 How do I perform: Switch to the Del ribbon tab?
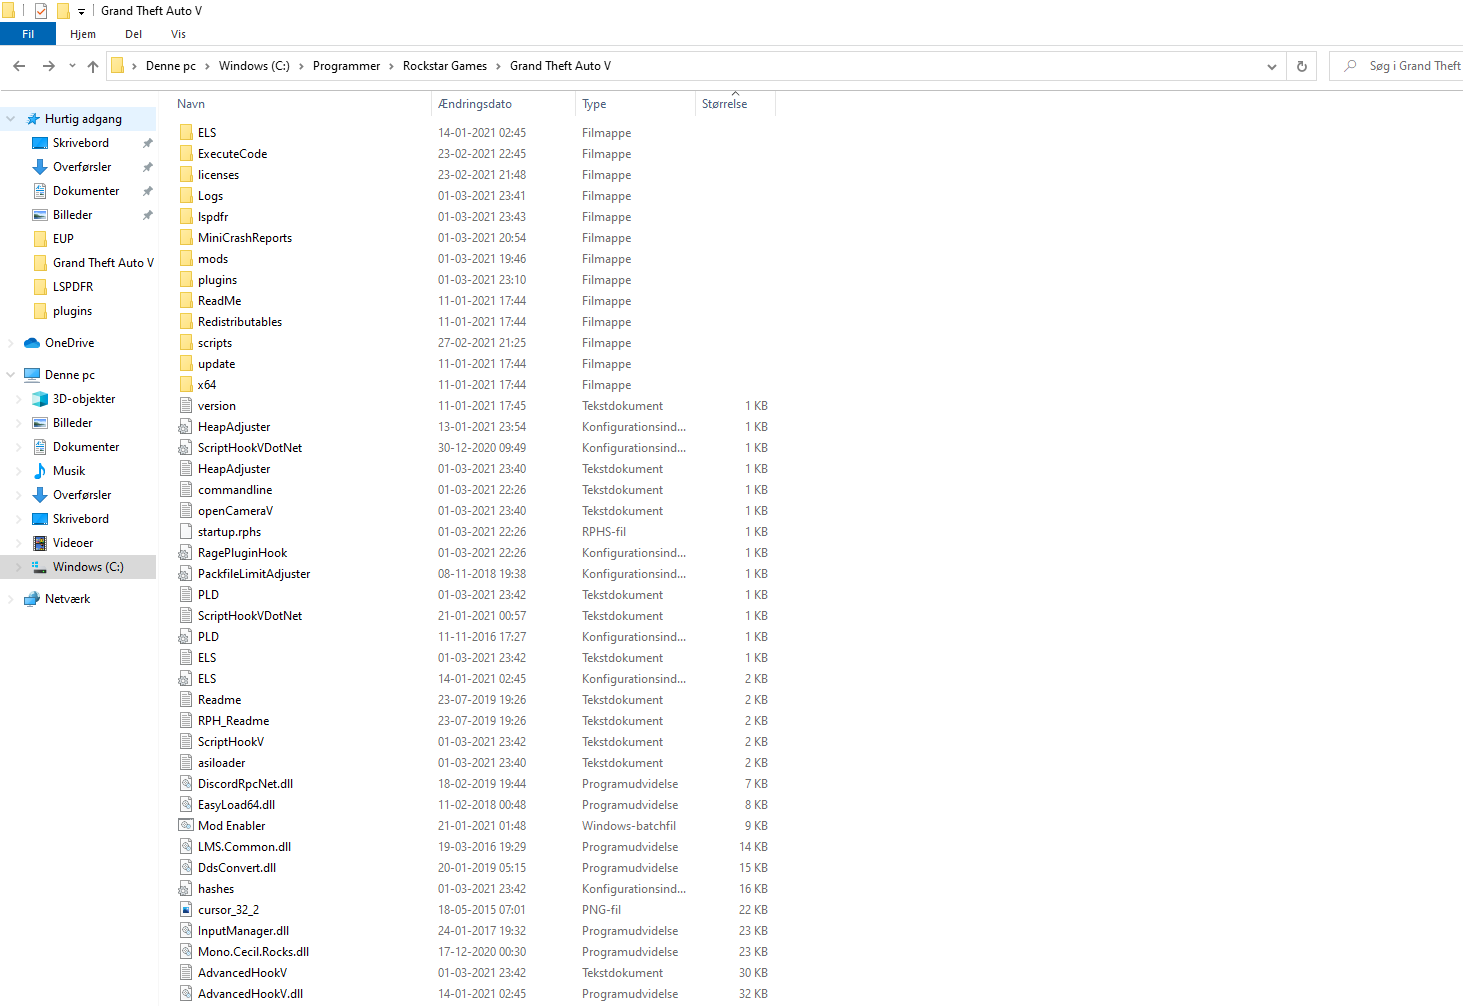pyautogui.click(x=133, y=34)
